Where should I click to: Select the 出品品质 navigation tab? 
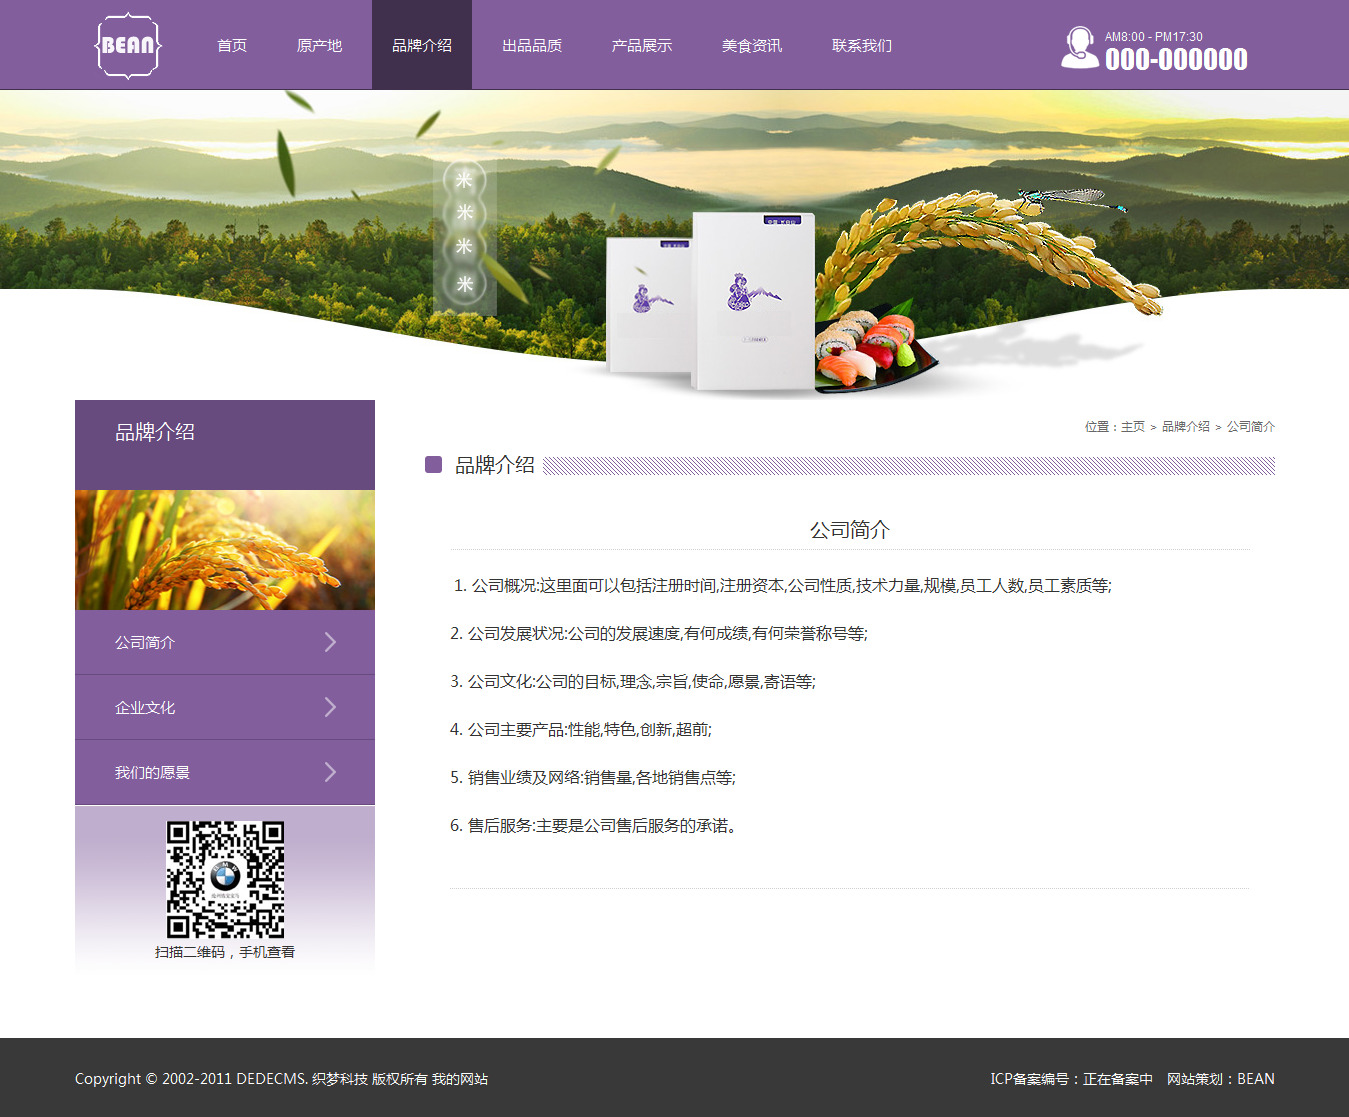[532, 46]
